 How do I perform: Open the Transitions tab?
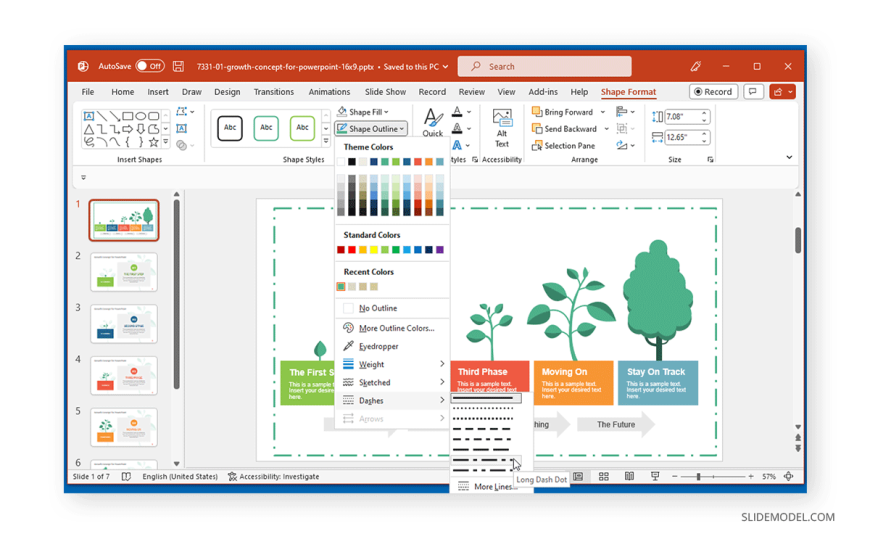(273, 92)
